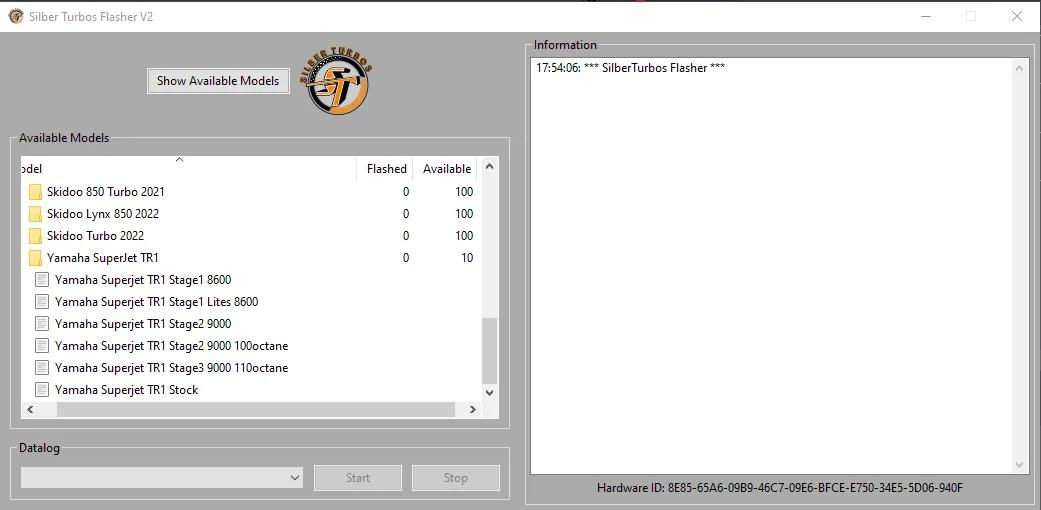The image size is (1041, 510).
Task: Select Yamaha Superjet TR1 Stage1 Lites 8600
Action: (x=156, y=302)
